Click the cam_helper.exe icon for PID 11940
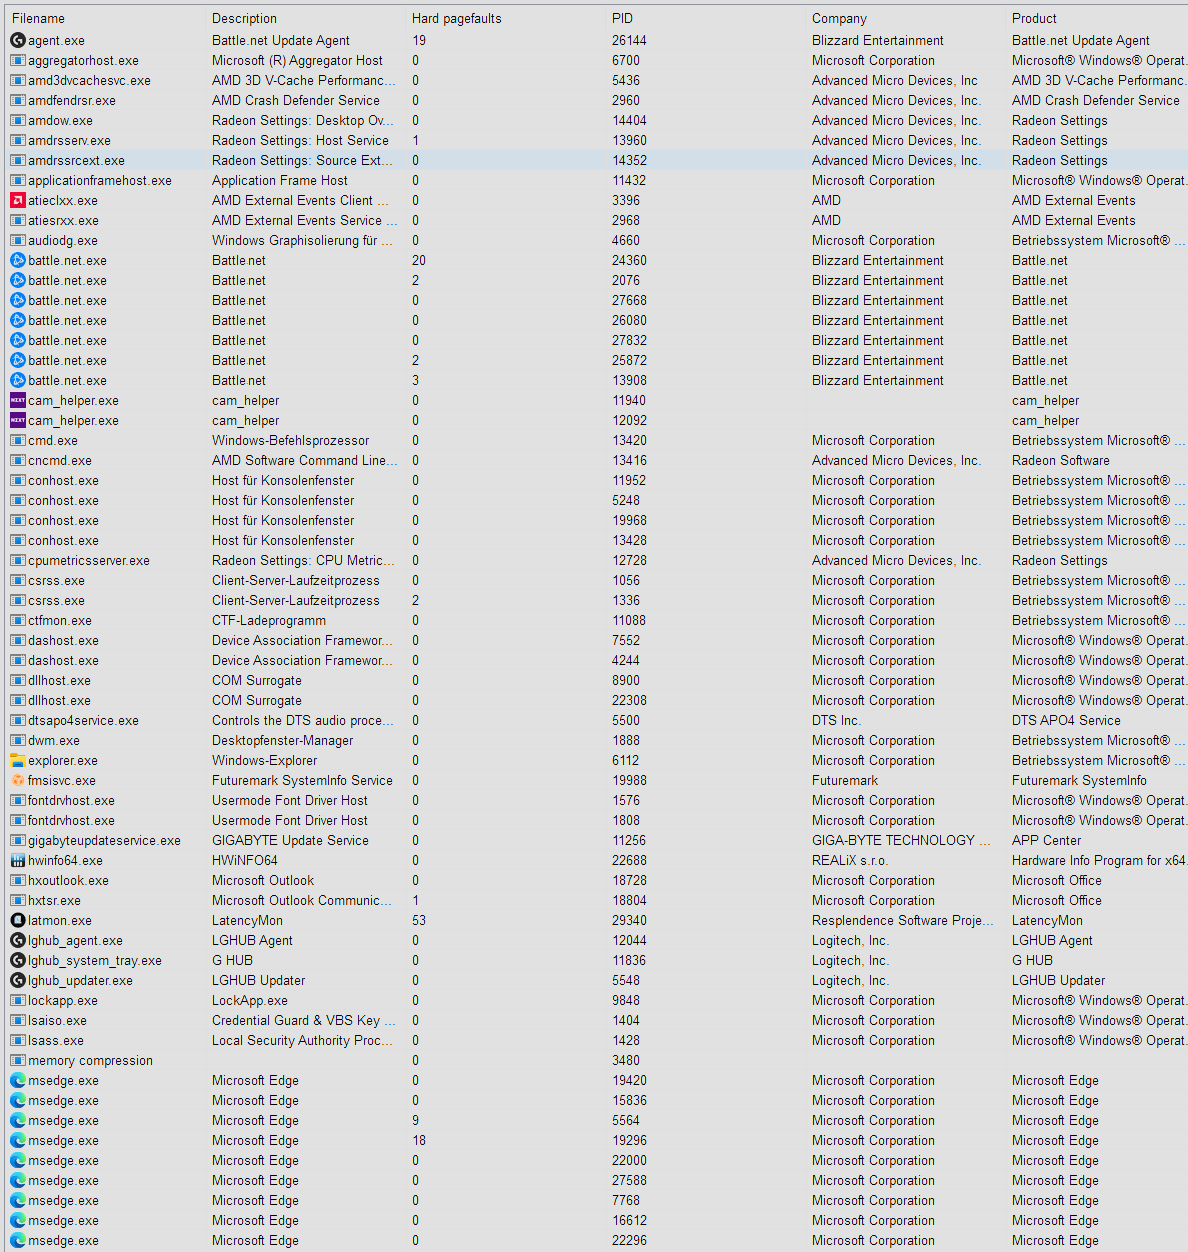Viewport: 1188px width, 1252px height. click(x=18, y=401)
